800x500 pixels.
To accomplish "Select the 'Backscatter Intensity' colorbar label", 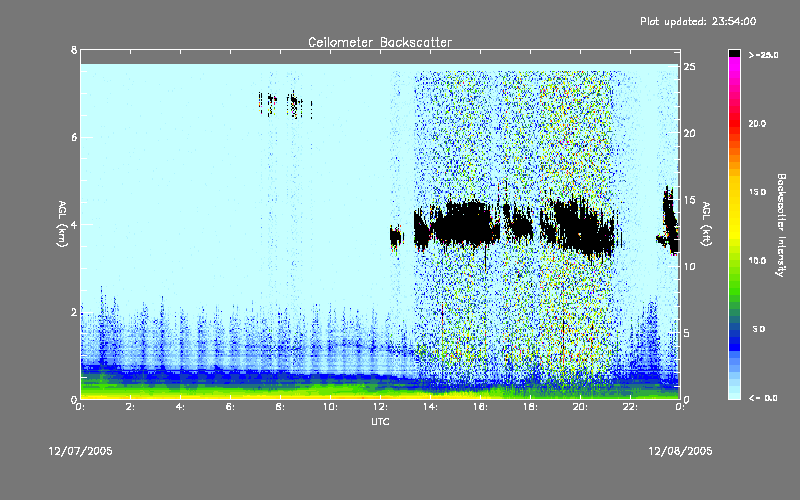I will click(781, 225).
